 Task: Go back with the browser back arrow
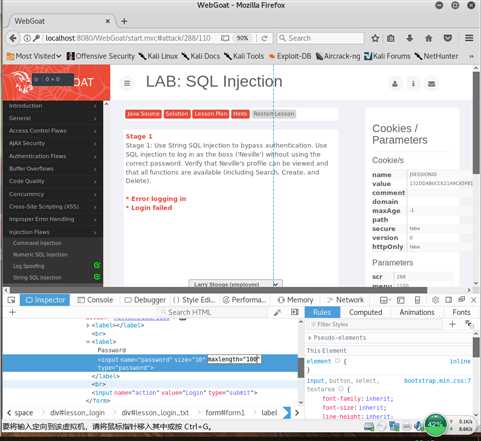coord(13,38)
